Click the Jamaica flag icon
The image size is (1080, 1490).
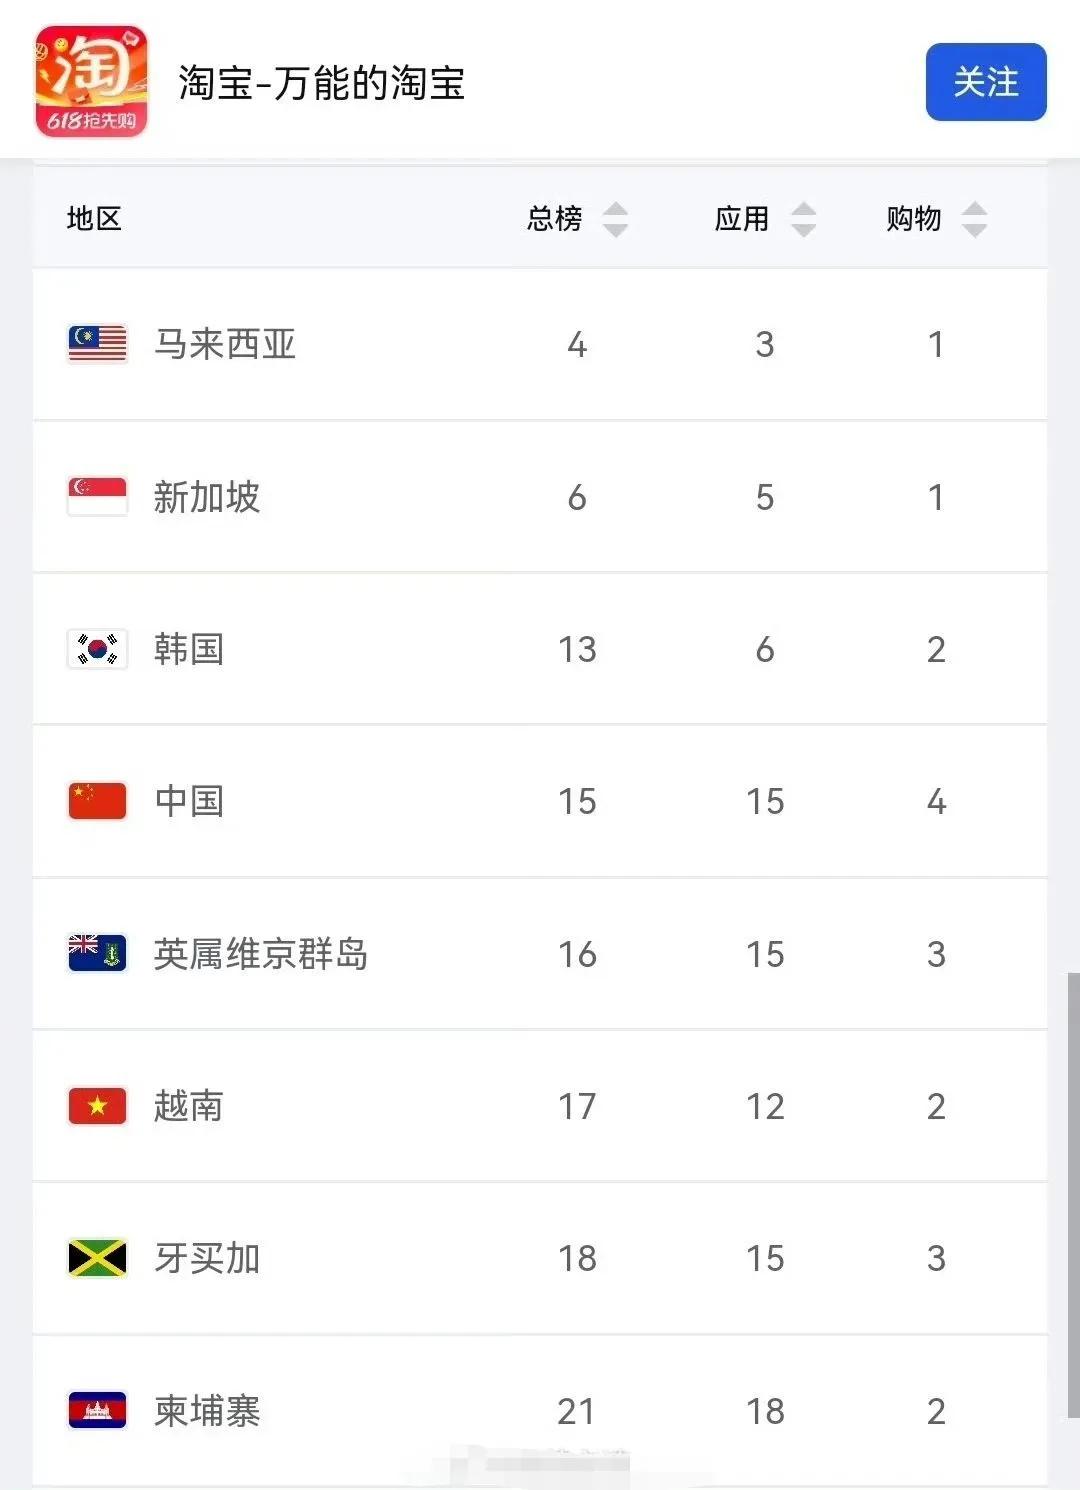click(97, 1258)
